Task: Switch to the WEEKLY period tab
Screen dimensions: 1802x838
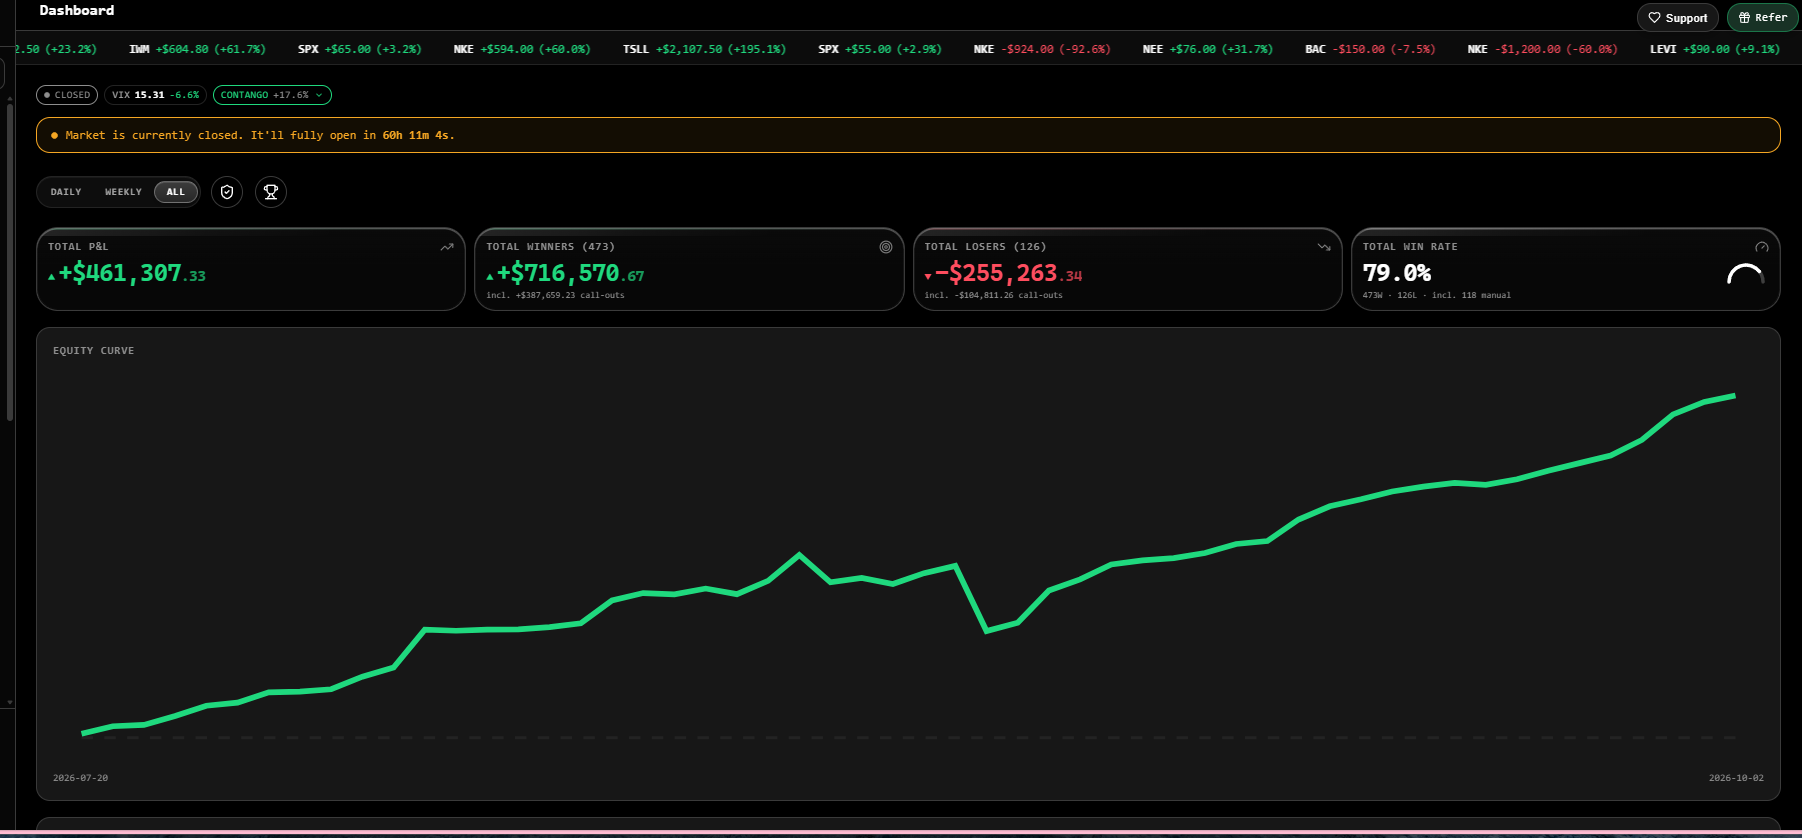Action: (123, 192)
